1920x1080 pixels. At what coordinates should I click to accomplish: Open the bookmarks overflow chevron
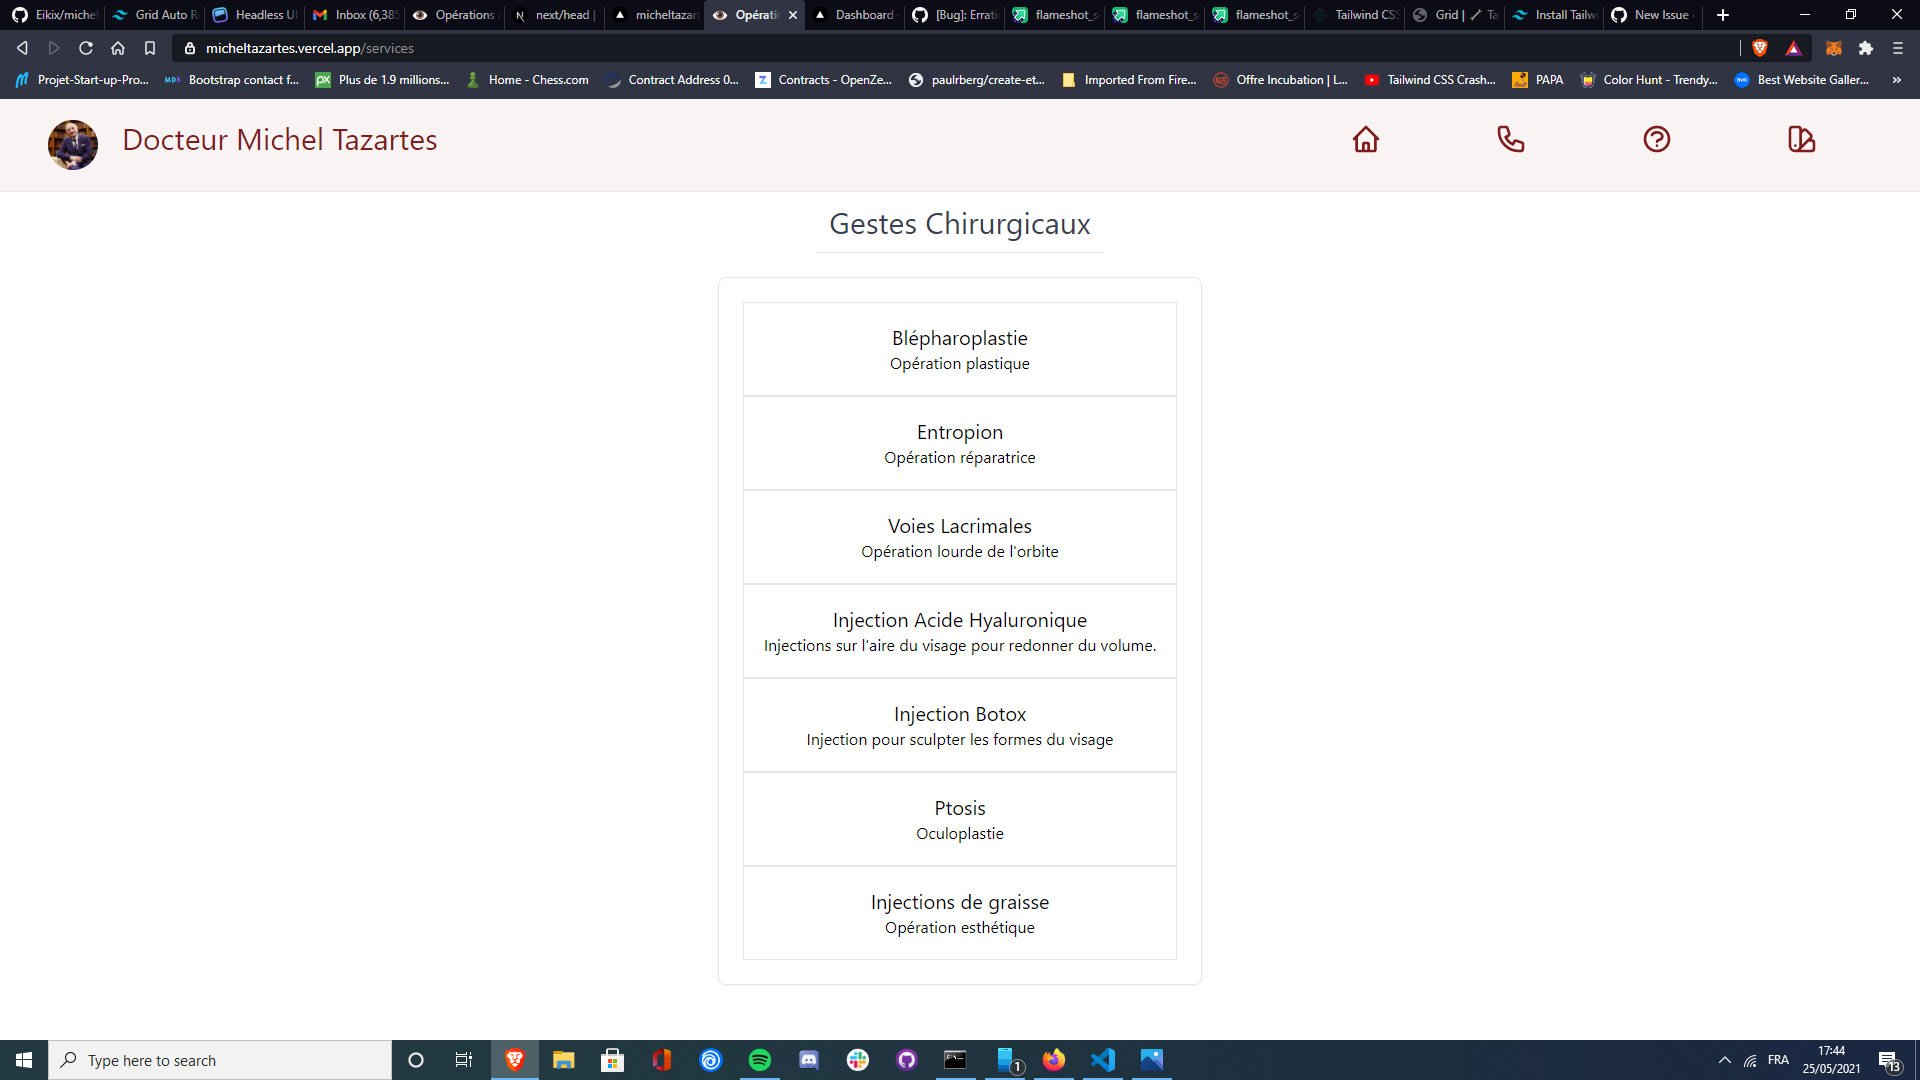click(1896, 80)
